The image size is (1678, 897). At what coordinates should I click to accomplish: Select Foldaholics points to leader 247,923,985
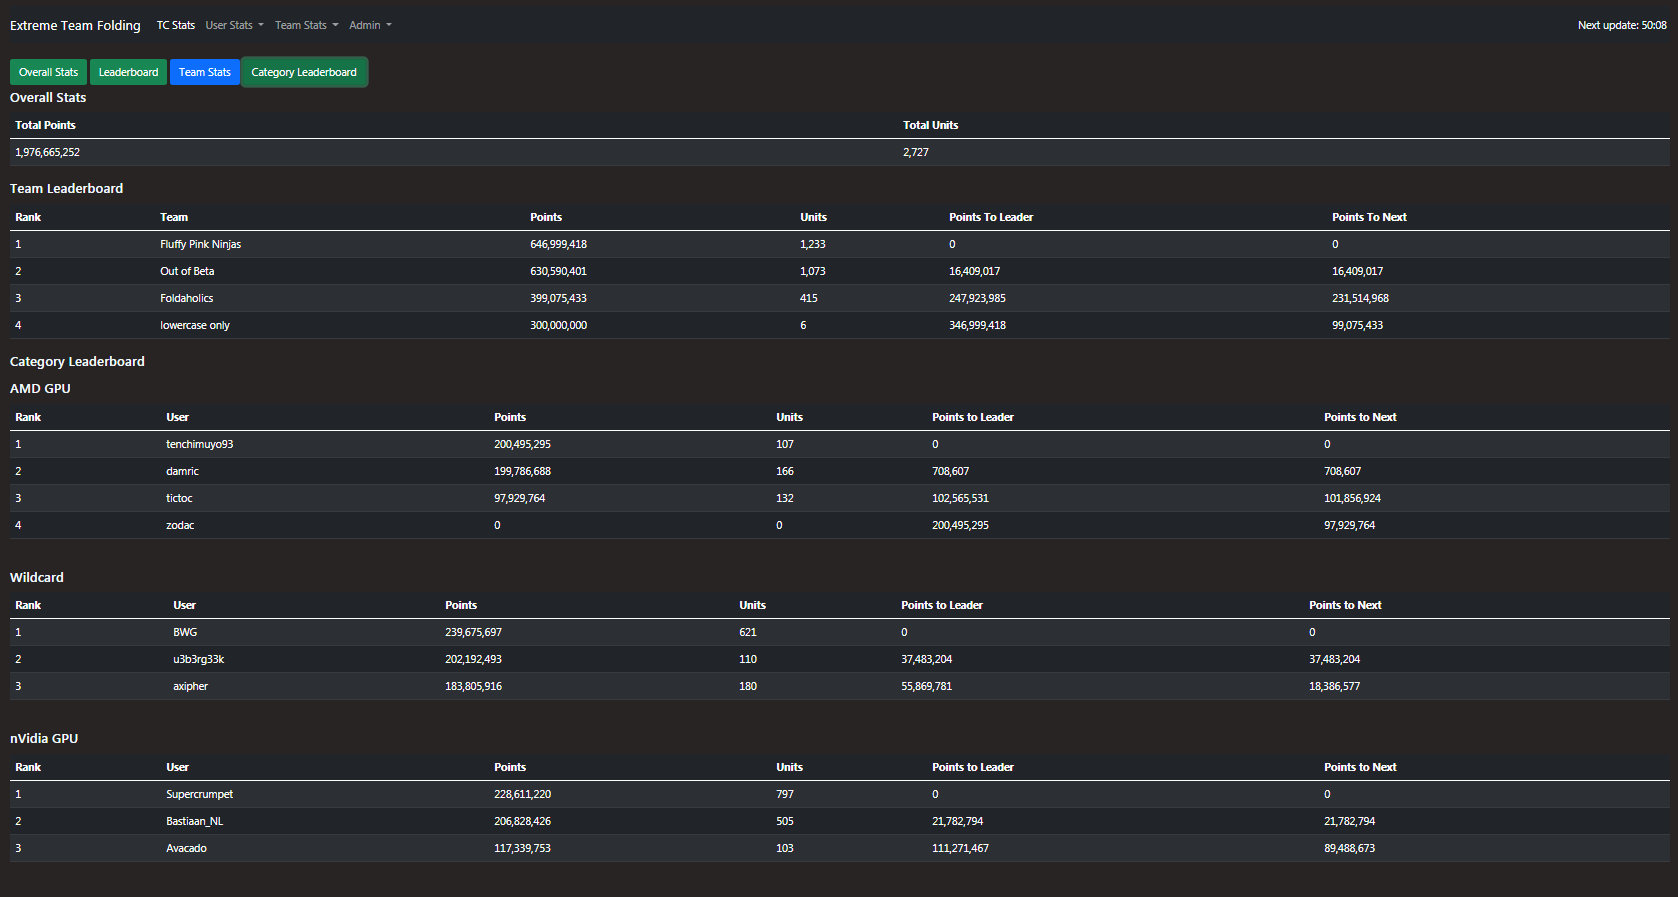coord(977,298)
